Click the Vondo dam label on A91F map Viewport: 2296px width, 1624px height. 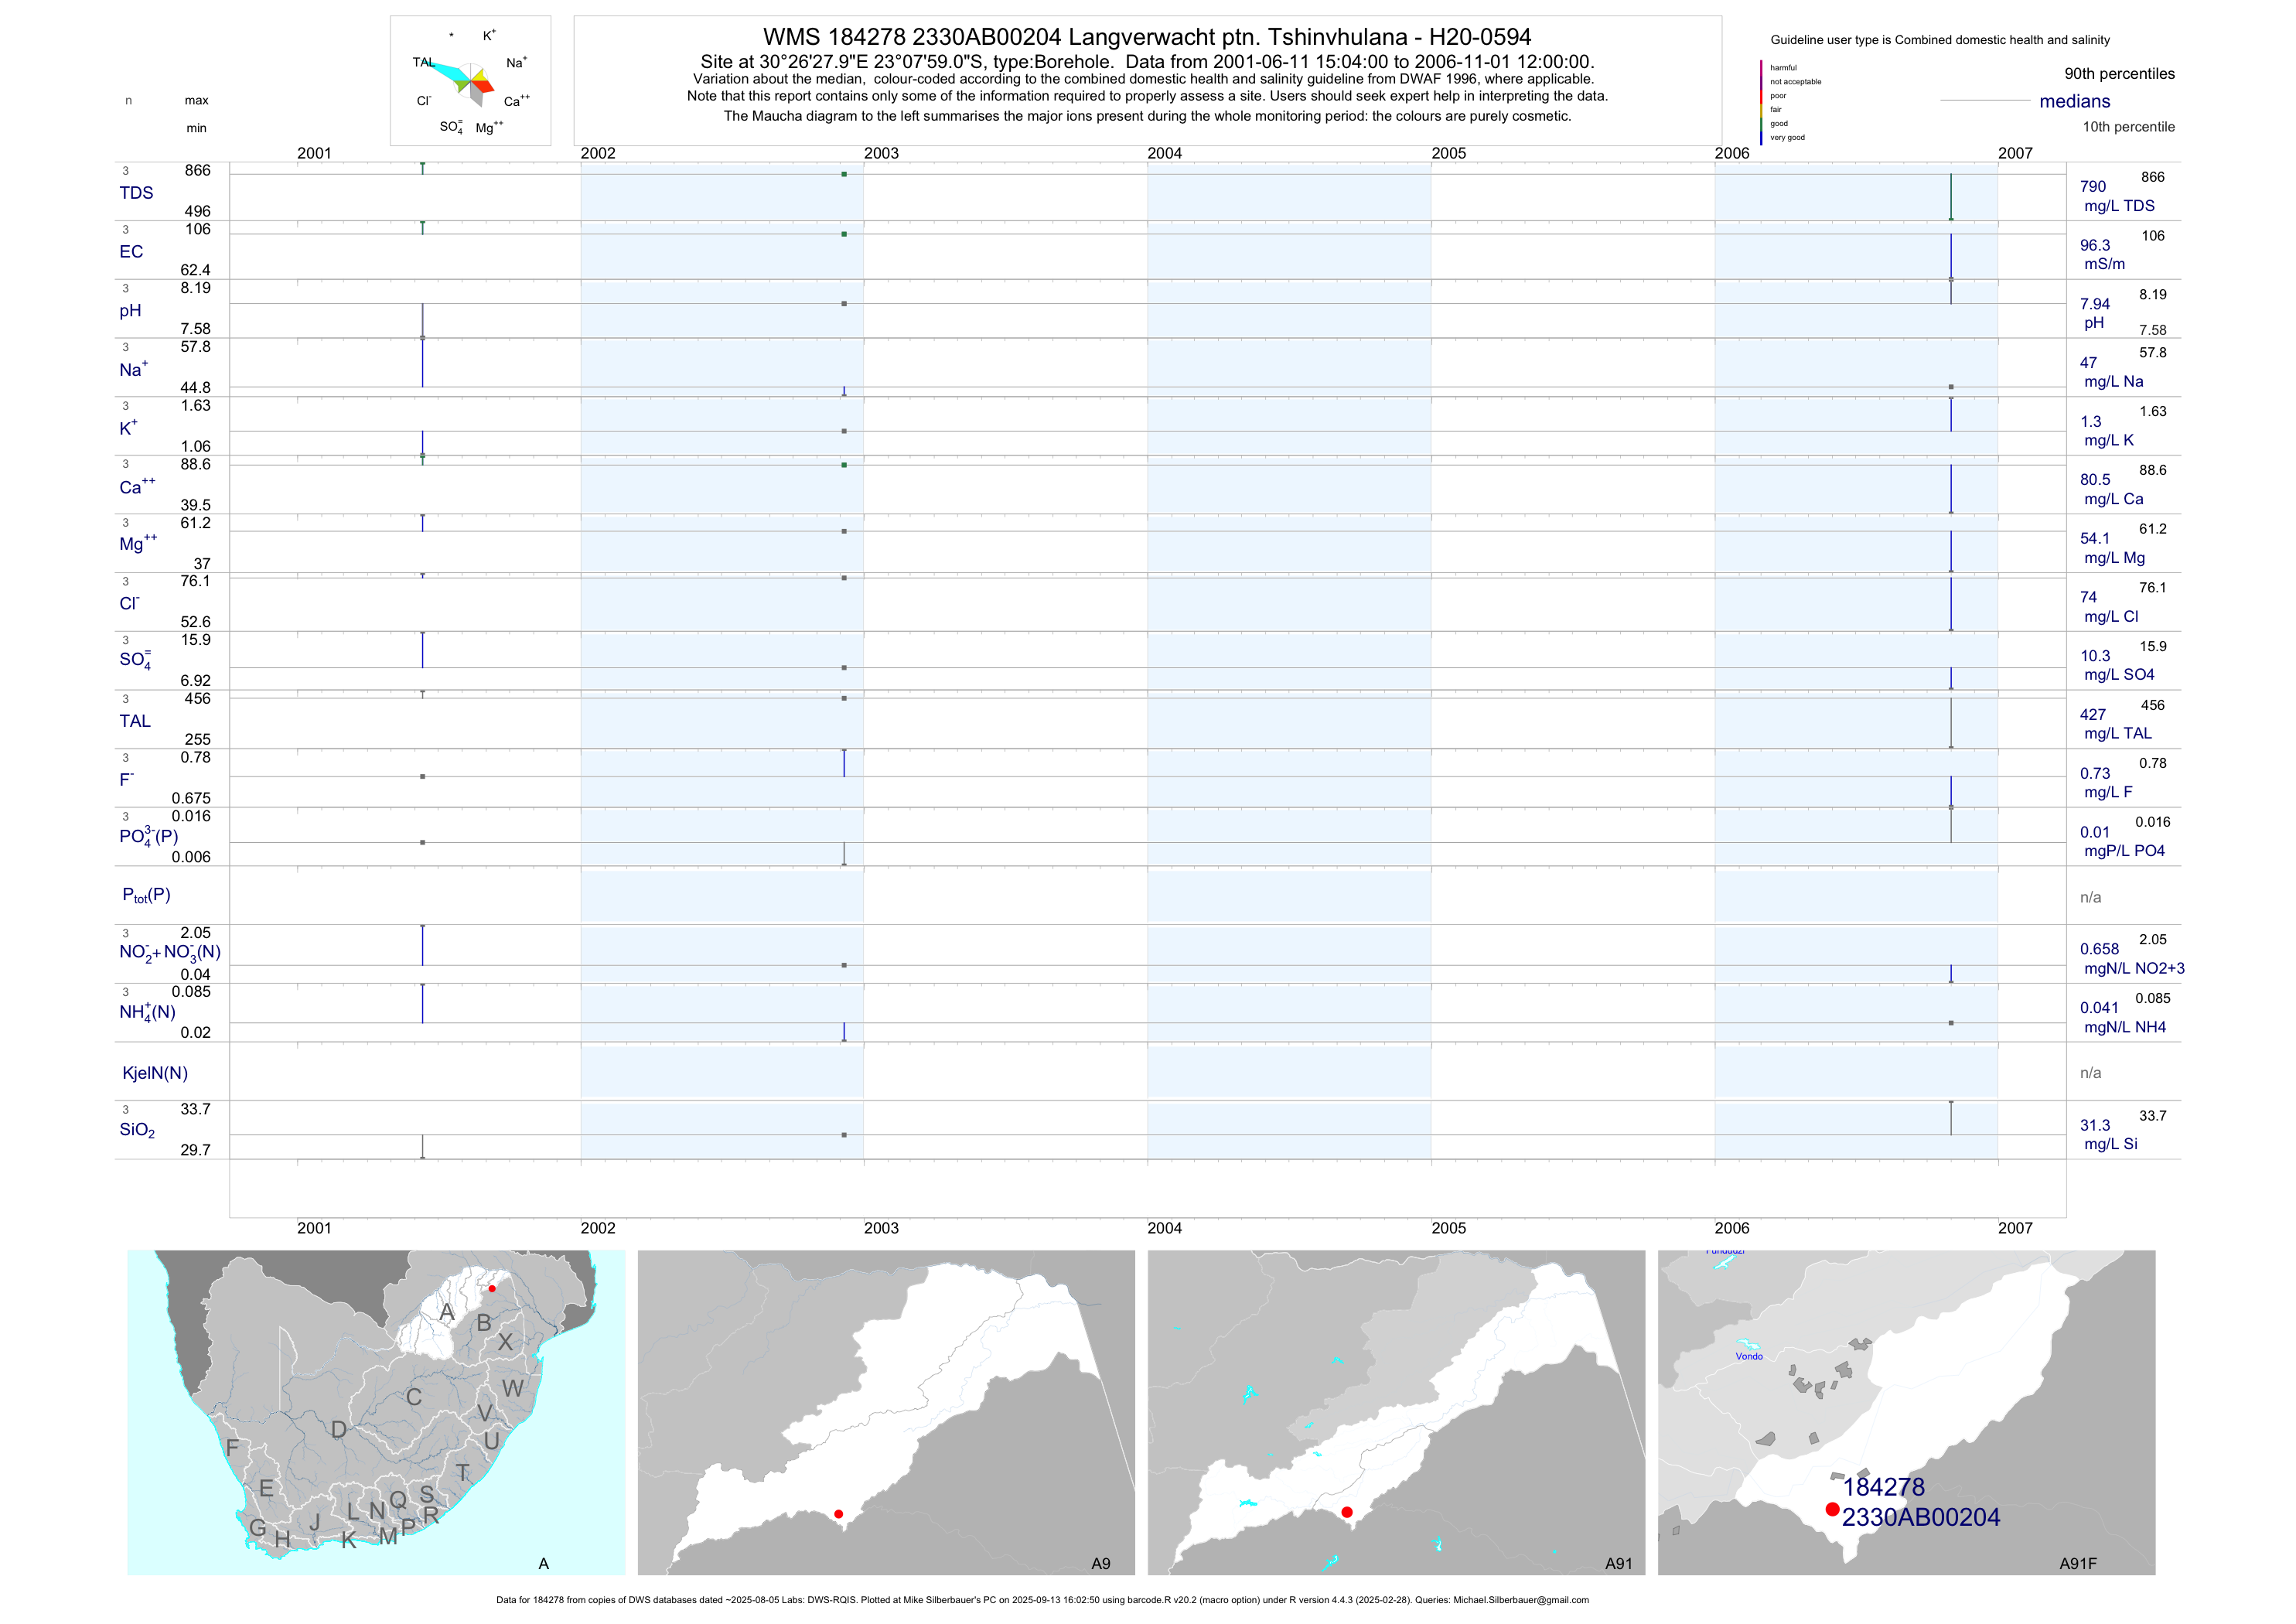pos(1749,1356)
